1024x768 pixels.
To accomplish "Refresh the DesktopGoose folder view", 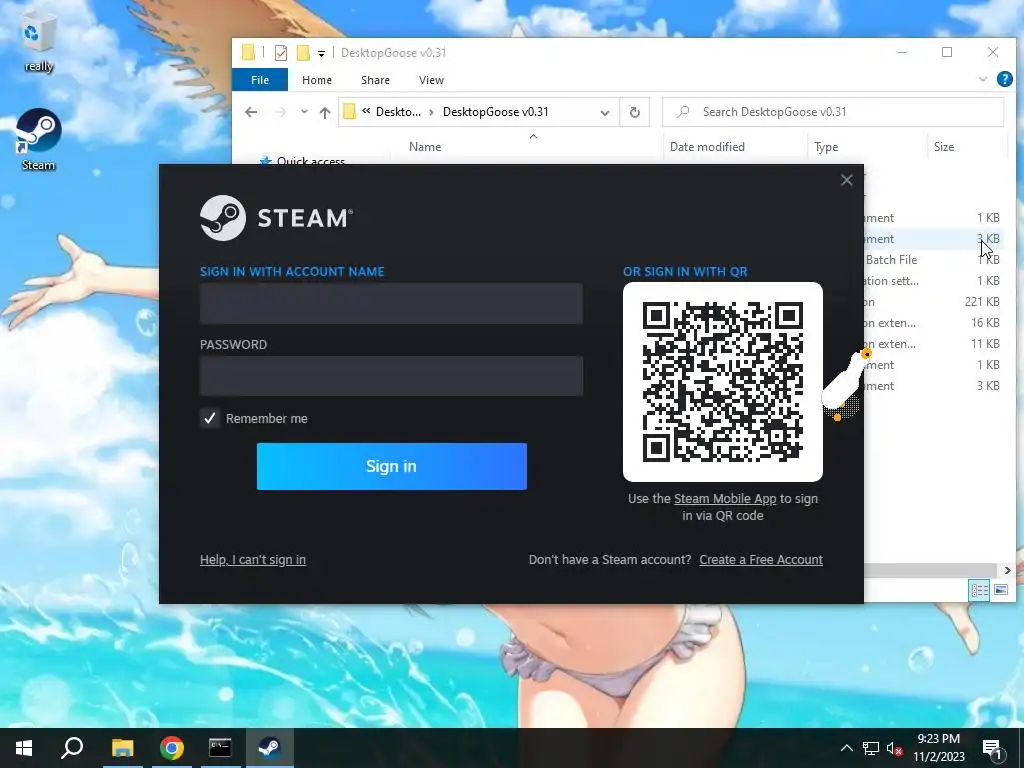I will pos(634,112).
